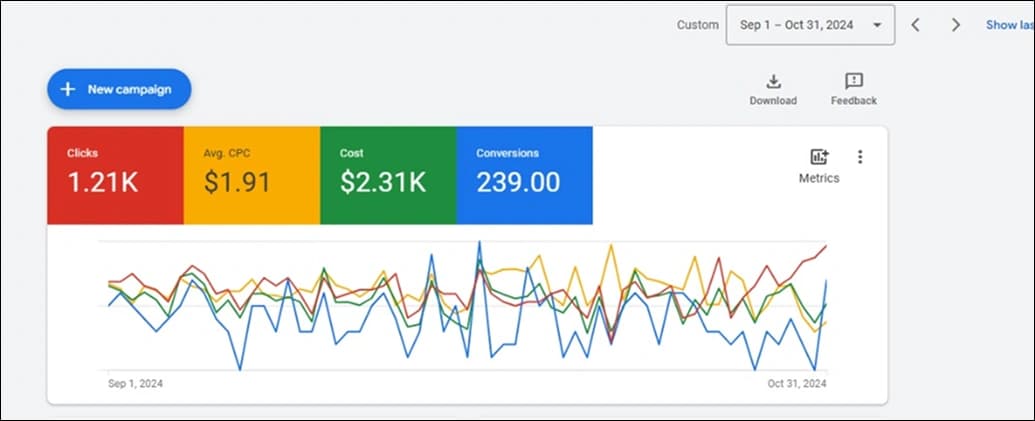
Task: Select the blue Conversions metric tile
Action: (x=525, y=176)
